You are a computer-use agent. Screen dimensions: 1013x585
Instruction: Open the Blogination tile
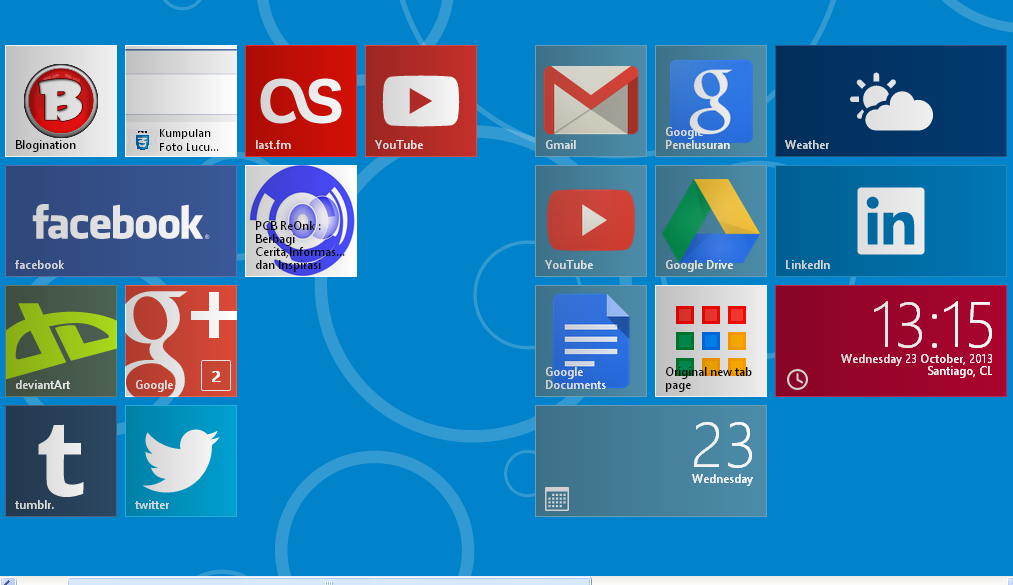click(61, 101)
